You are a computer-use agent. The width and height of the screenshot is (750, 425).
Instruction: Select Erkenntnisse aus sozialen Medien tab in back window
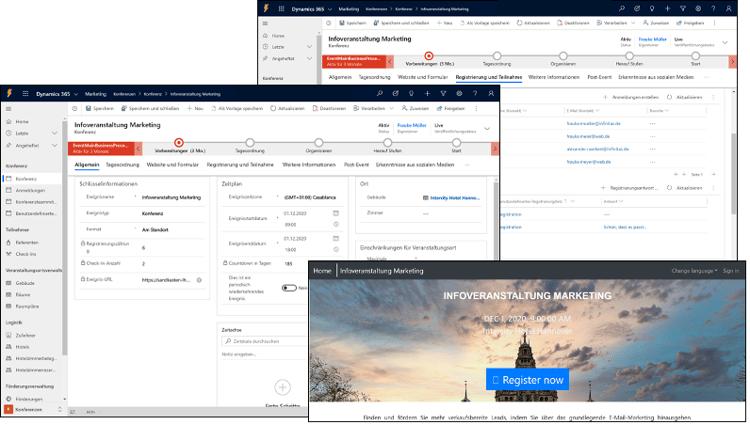pos(656,77)
